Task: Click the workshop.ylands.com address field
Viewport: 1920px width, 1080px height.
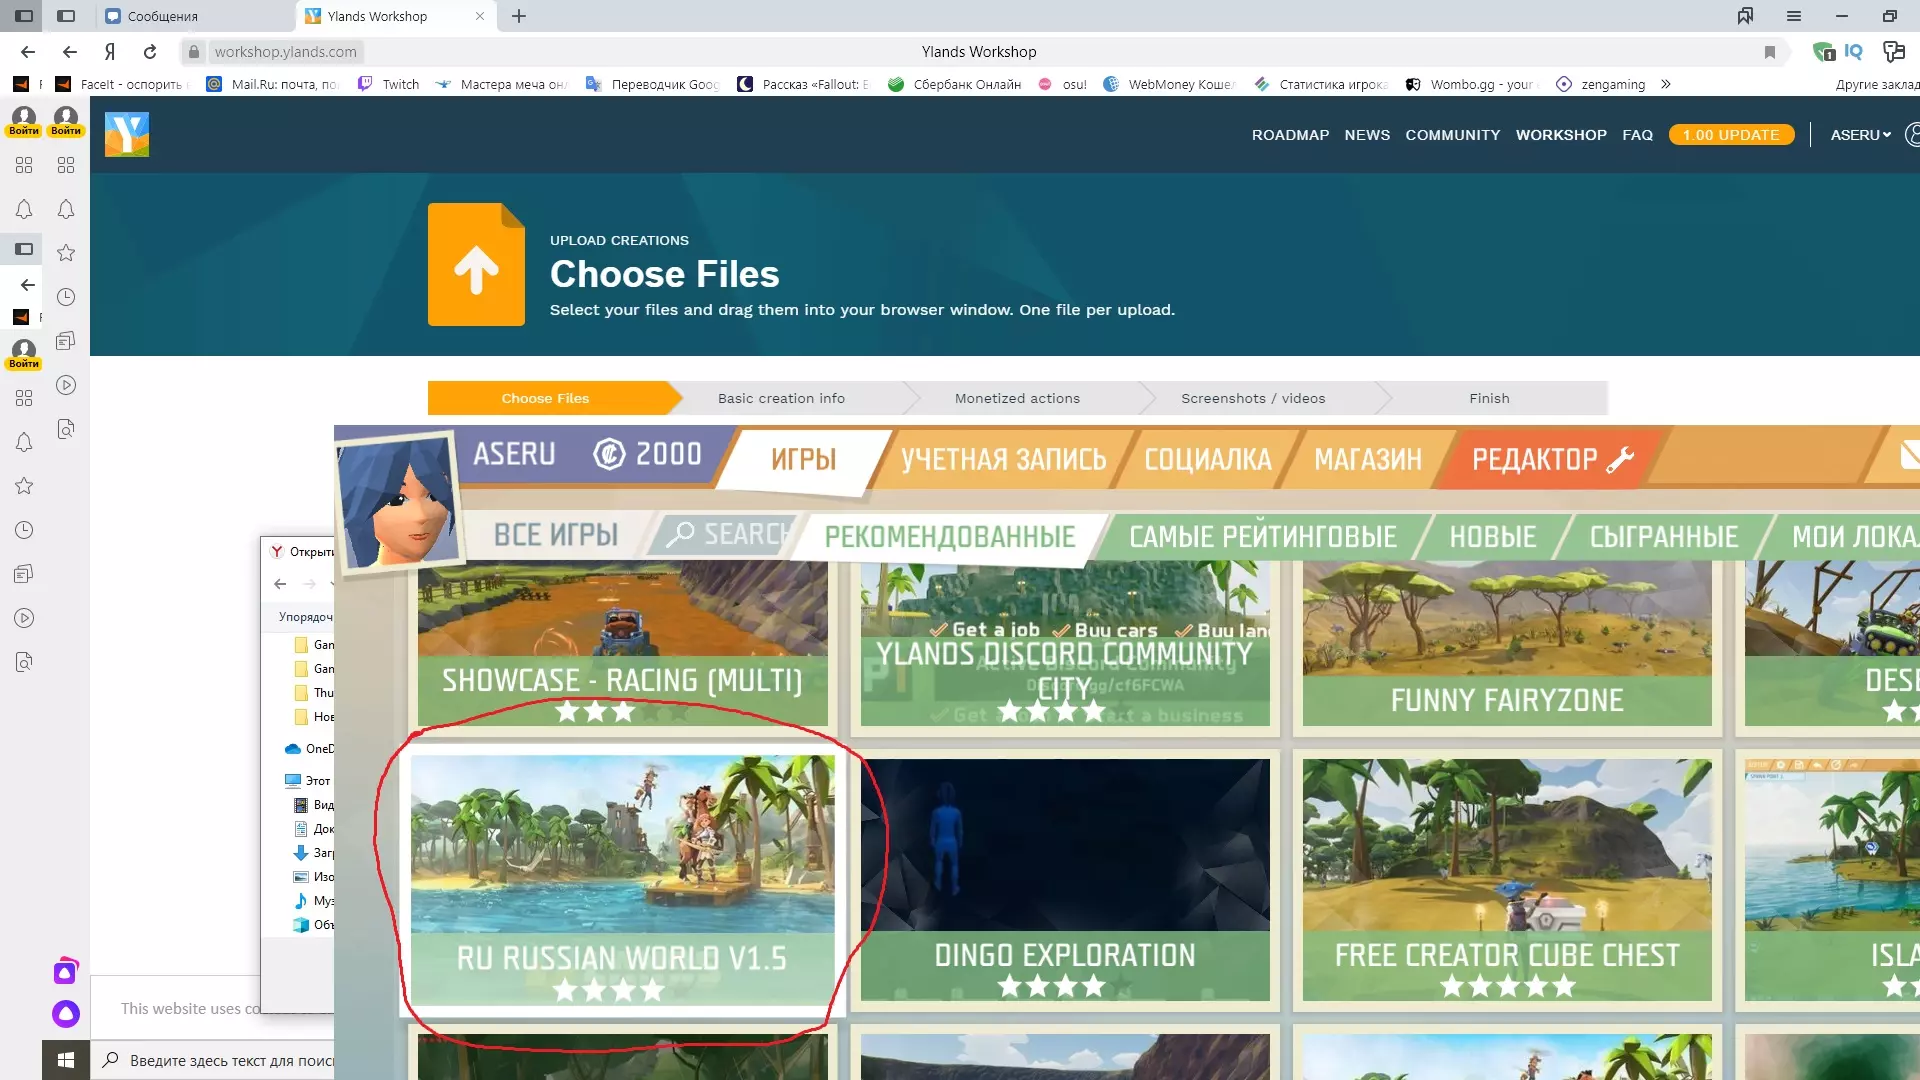Action: [286, 52]
